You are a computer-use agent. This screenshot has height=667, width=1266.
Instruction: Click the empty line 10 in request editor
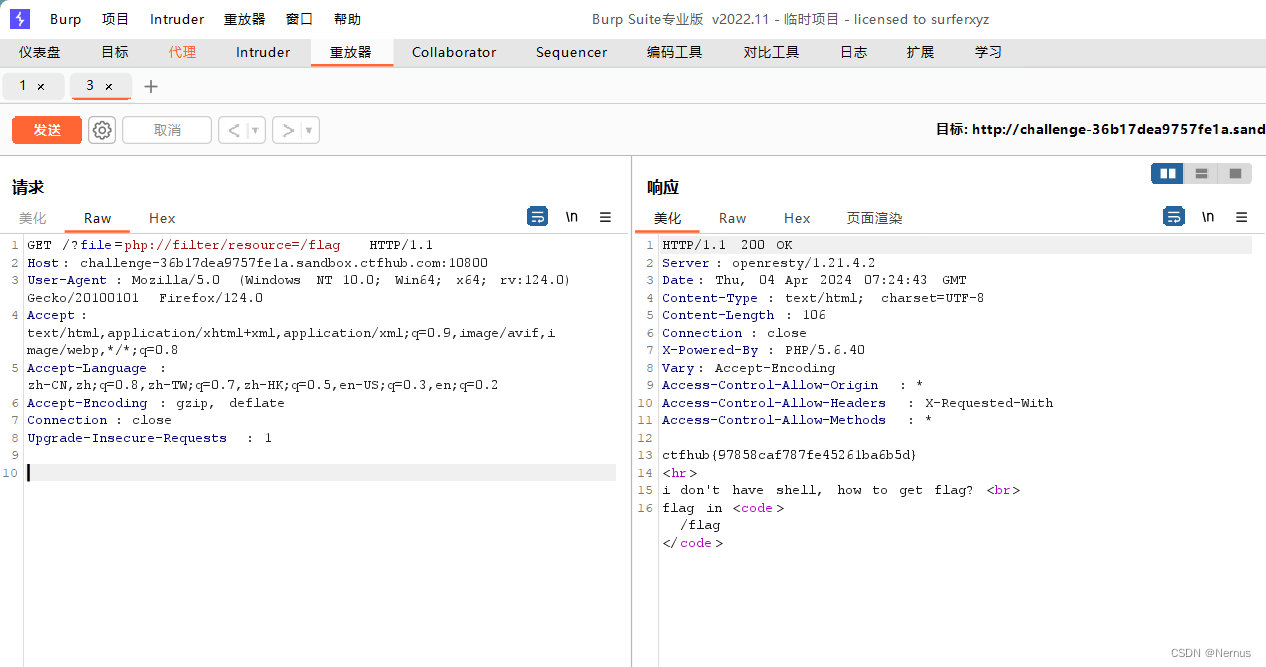coord(321,473)
